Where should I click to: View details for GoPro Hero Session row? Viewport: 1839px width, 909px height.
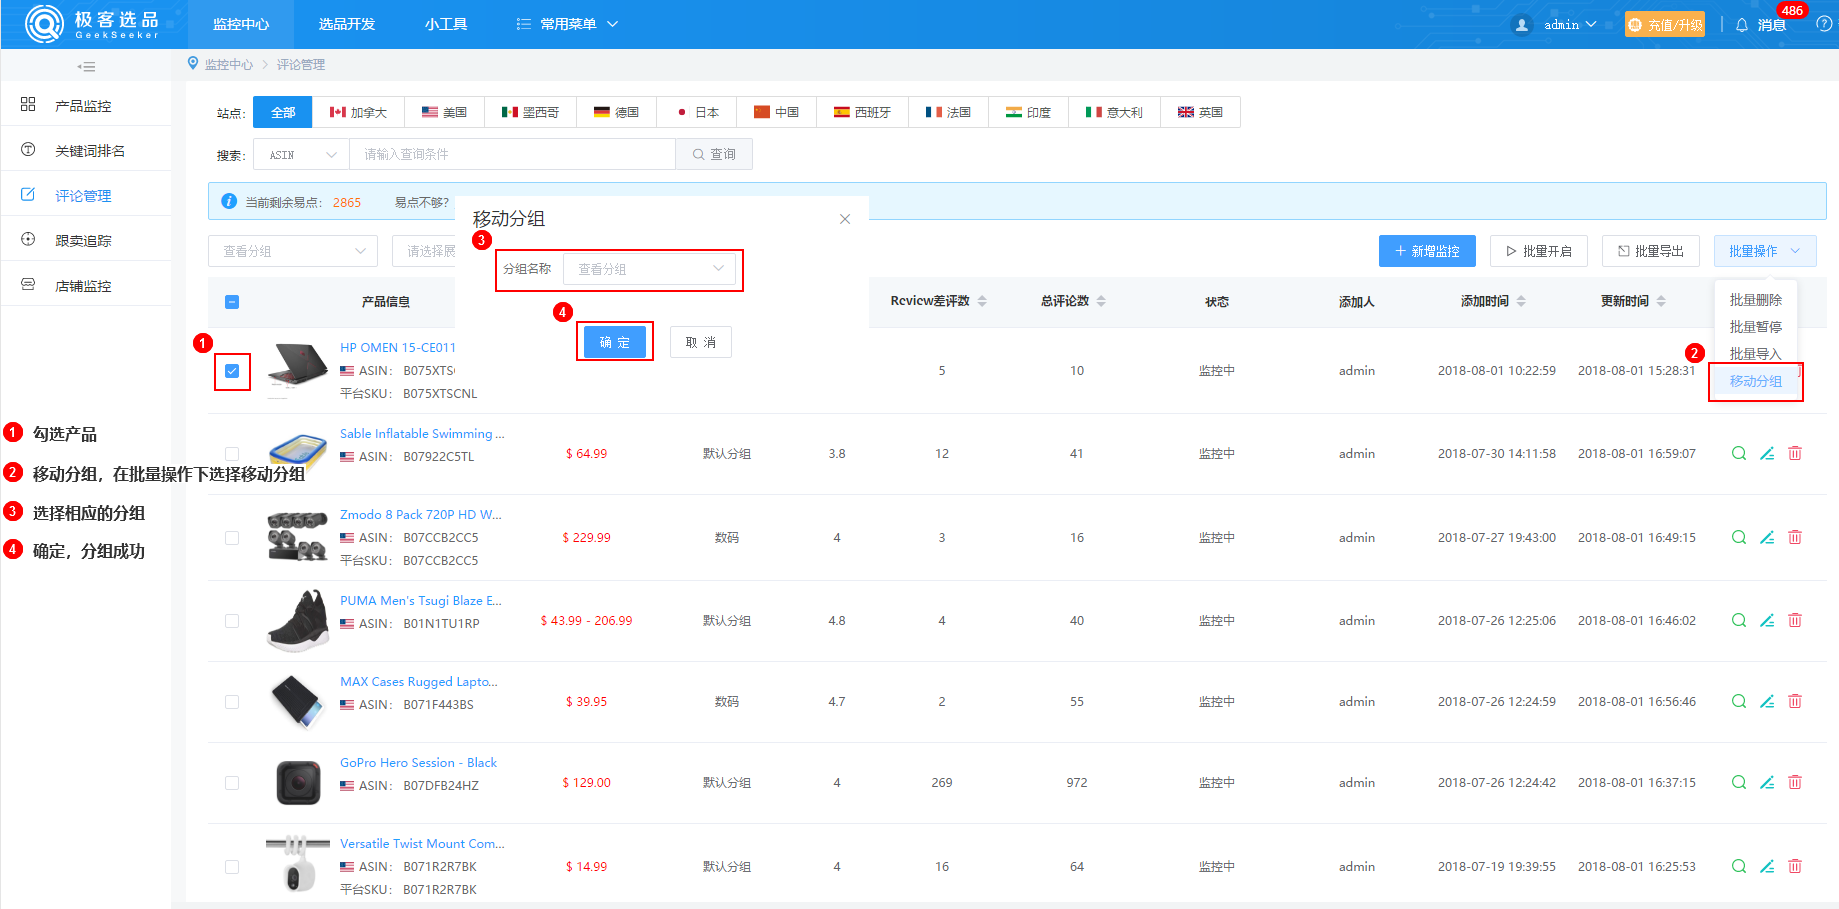click(x=1739, y=782)
